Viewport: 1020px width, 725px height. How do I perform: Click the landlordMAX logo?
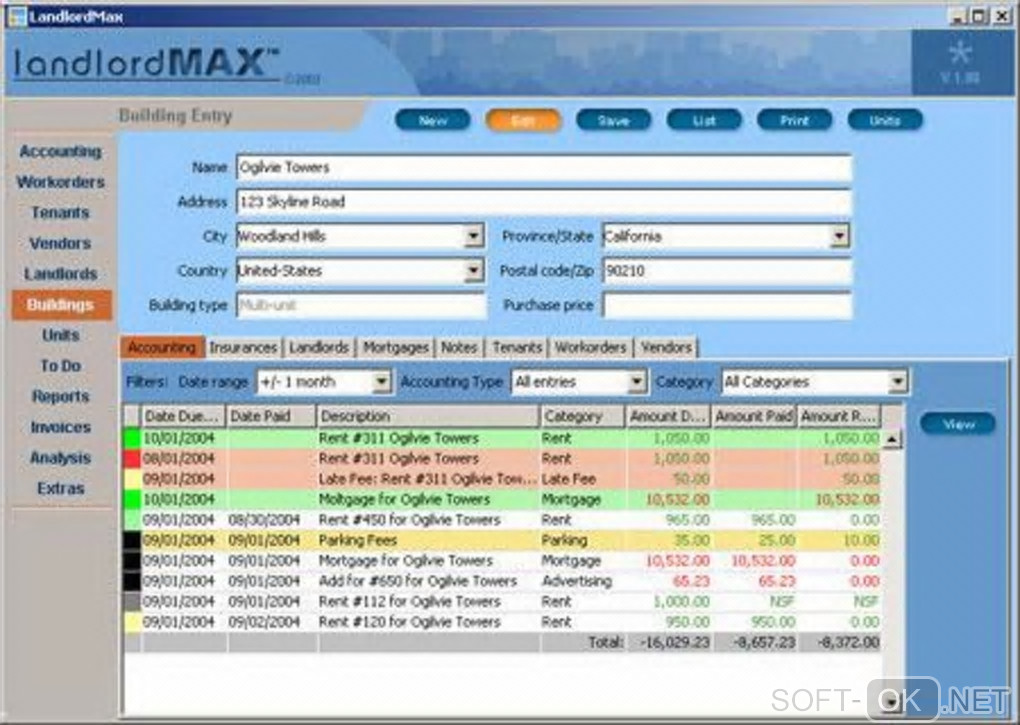(146, 64)
